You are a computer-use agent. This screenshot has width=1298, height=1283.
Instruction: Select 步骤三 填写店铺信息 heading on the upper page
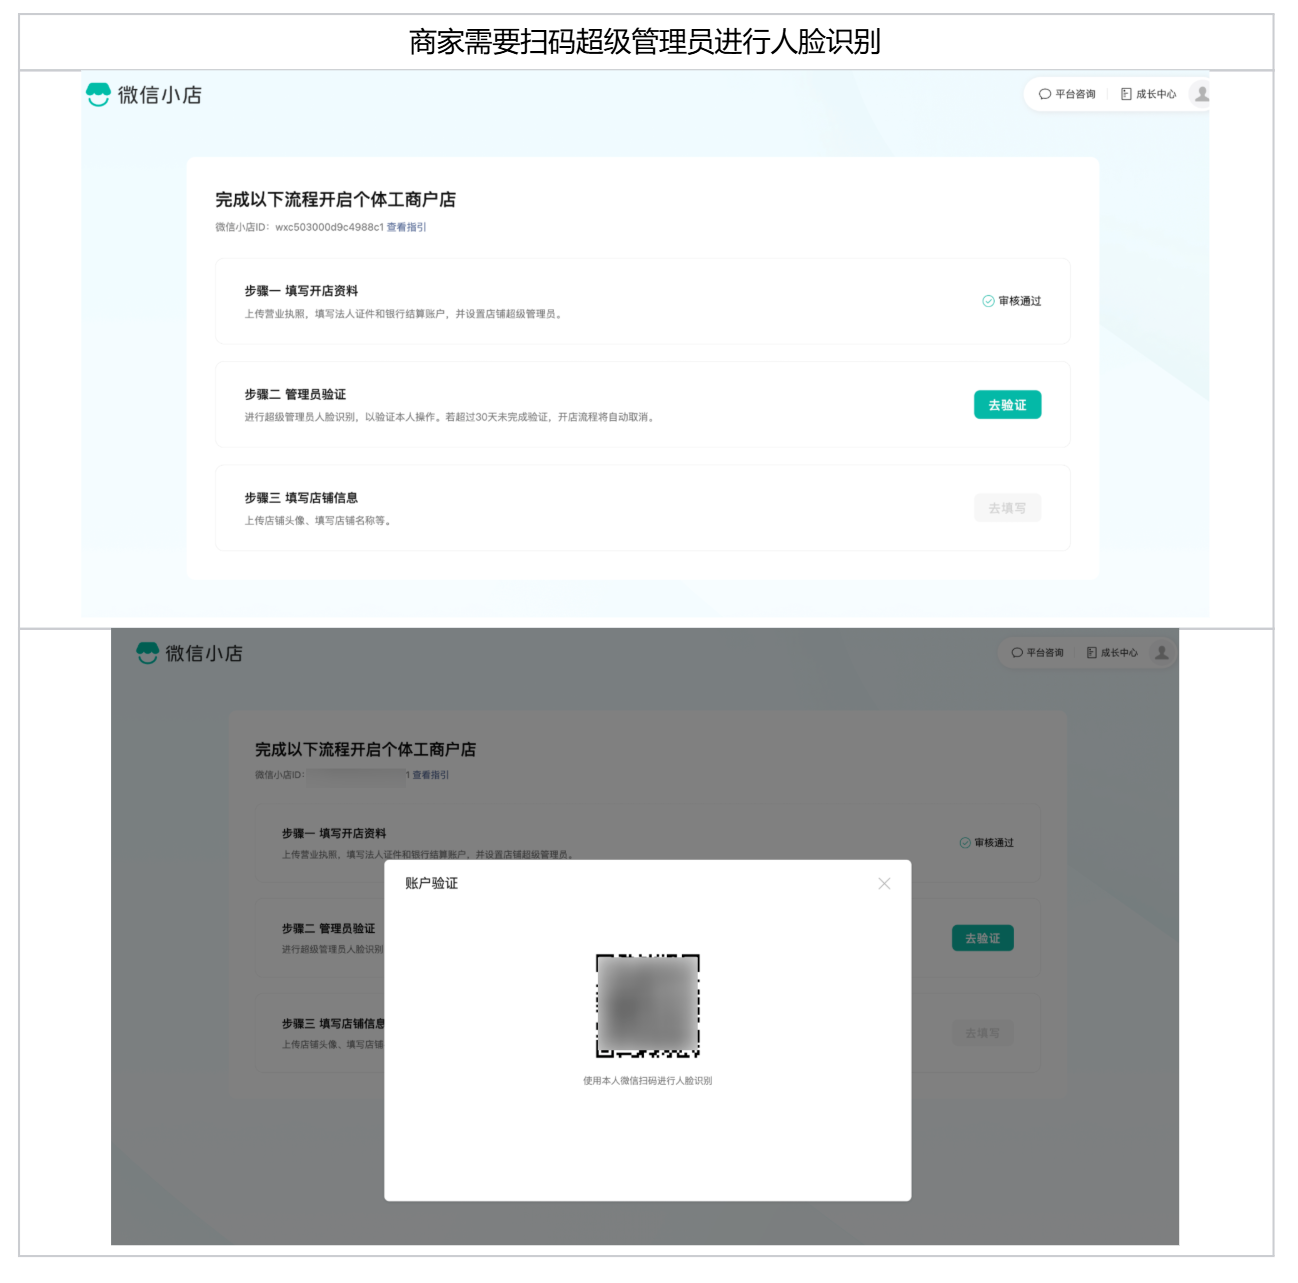click(x=301, y=498)
